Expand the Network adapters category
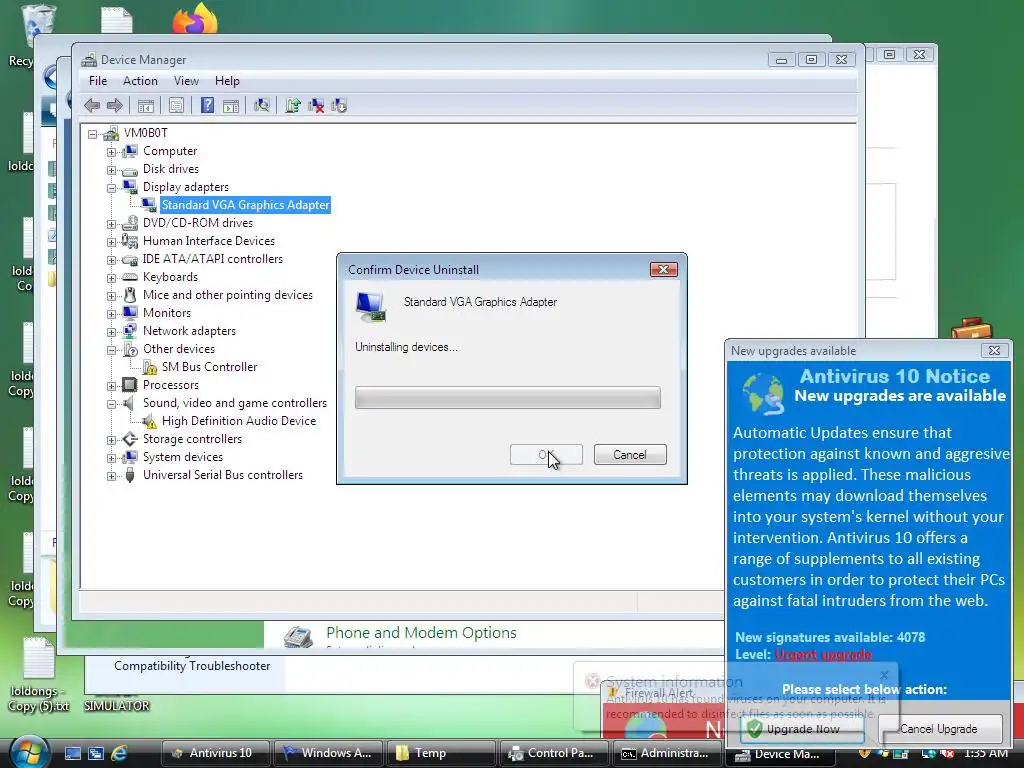This screenshot has width=1024, height=768. pos(112,332)
